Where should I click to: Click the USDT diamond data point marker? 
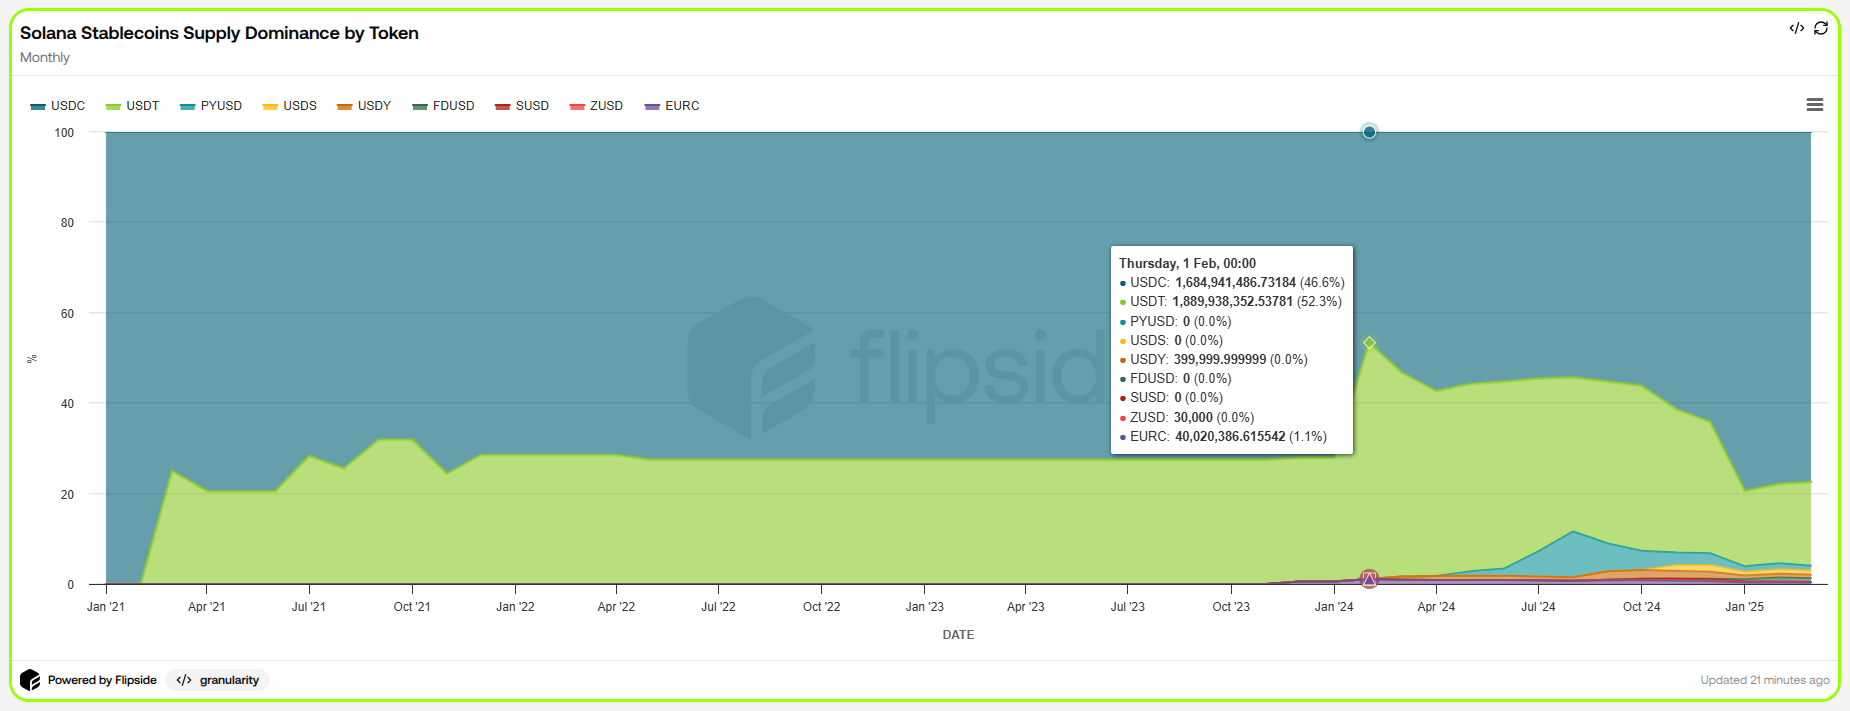pyautogui.click(x=1369, y=343)
